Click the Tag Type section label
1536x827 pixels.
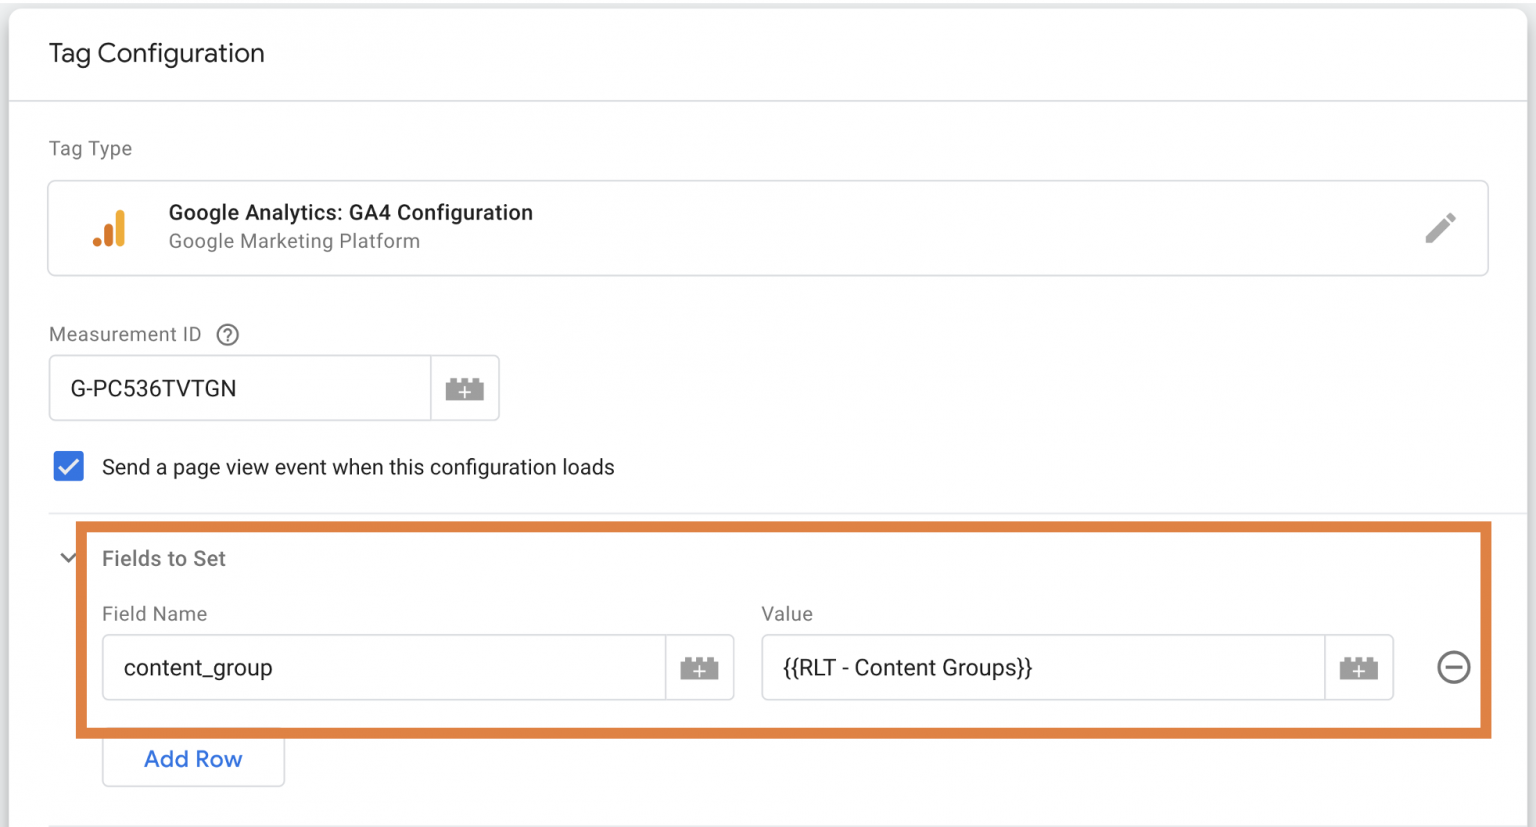91,149
